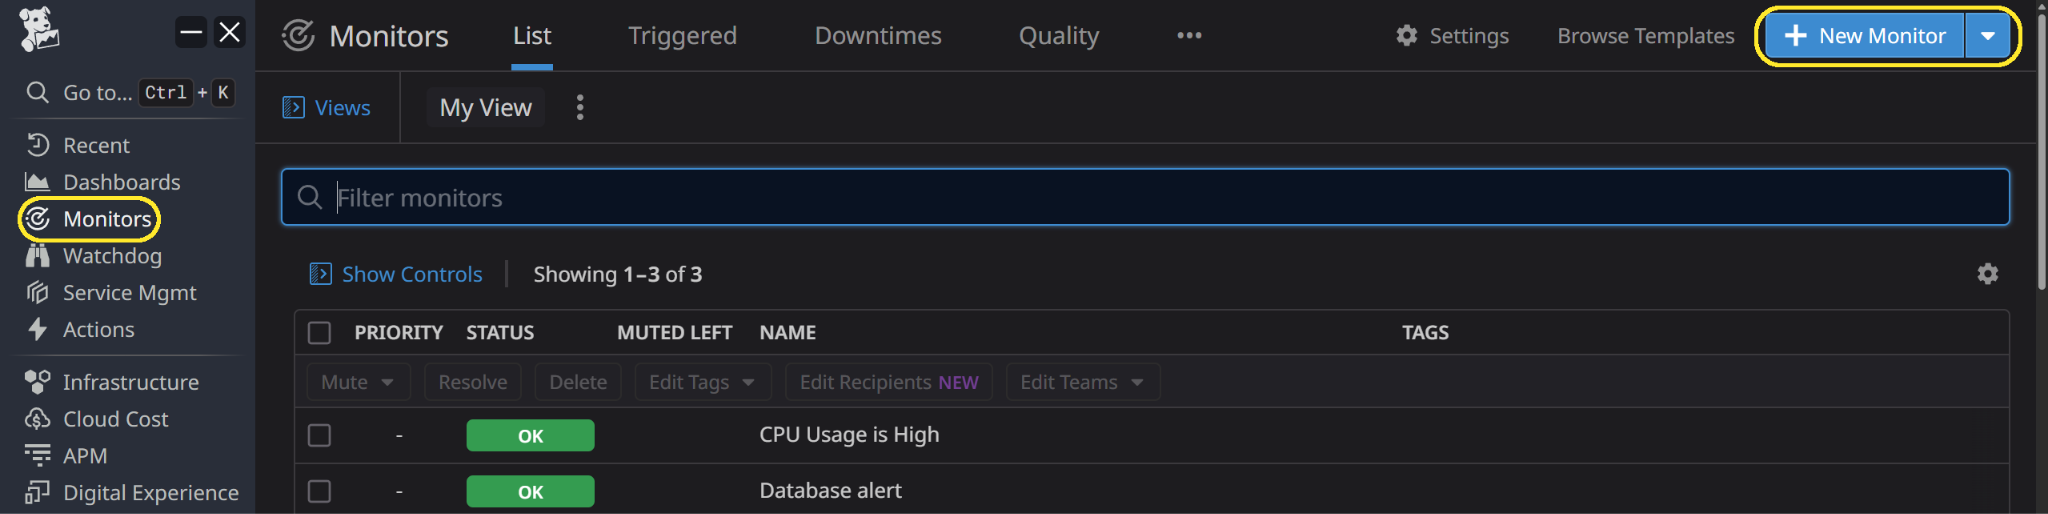Click the STATUS column header
This screenshot has height=514, width=2048.
coord(500,333)
